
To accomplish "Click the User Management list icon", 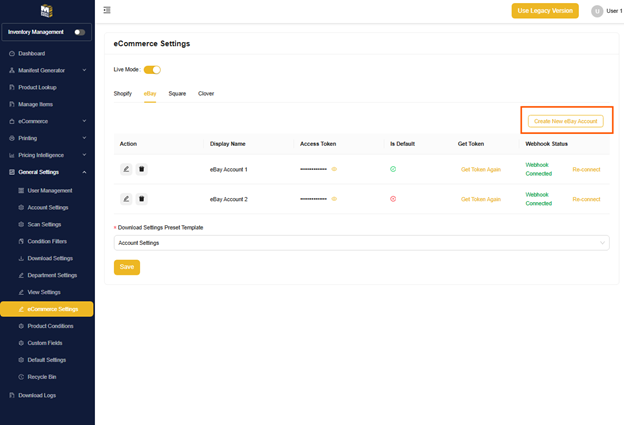I will click(x=21, y=191).
